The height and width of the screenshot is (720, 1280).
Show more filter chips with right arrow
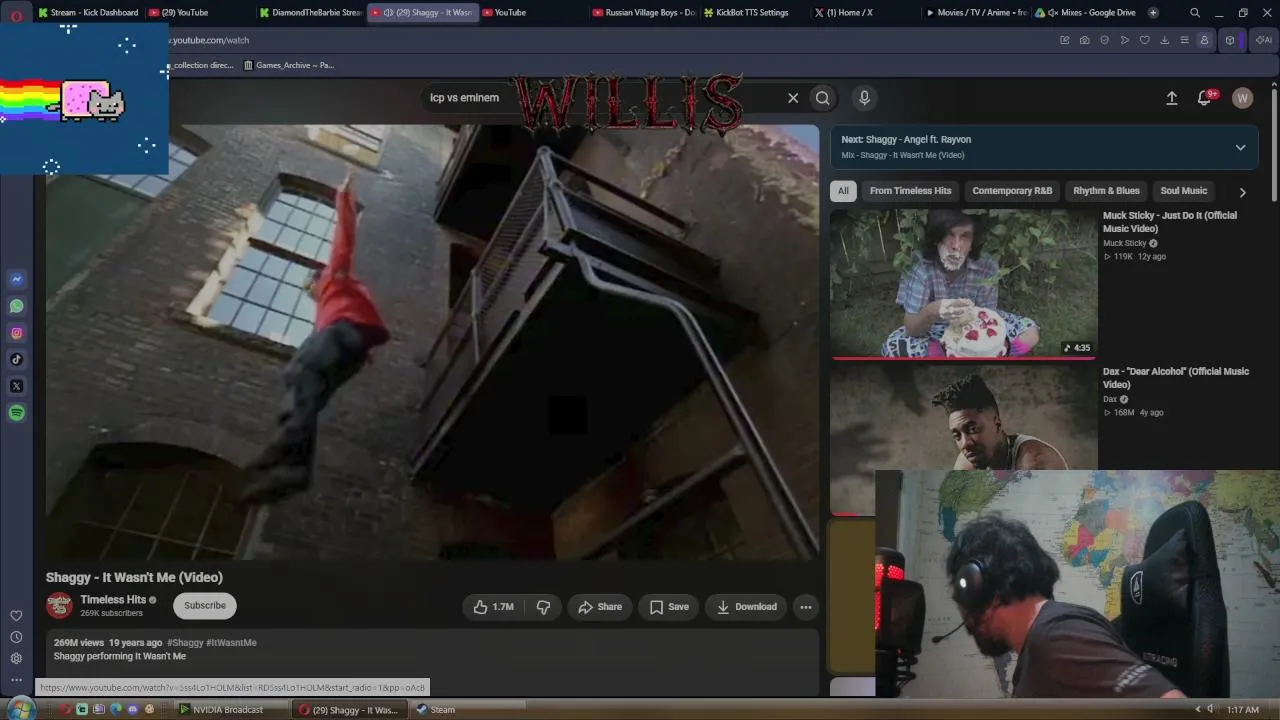click(x=1242, y=192)
